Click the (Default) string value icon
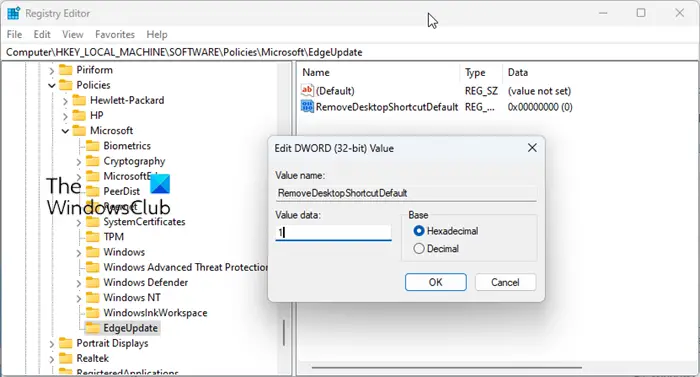 pyautogui.click(x=307, y=91)
